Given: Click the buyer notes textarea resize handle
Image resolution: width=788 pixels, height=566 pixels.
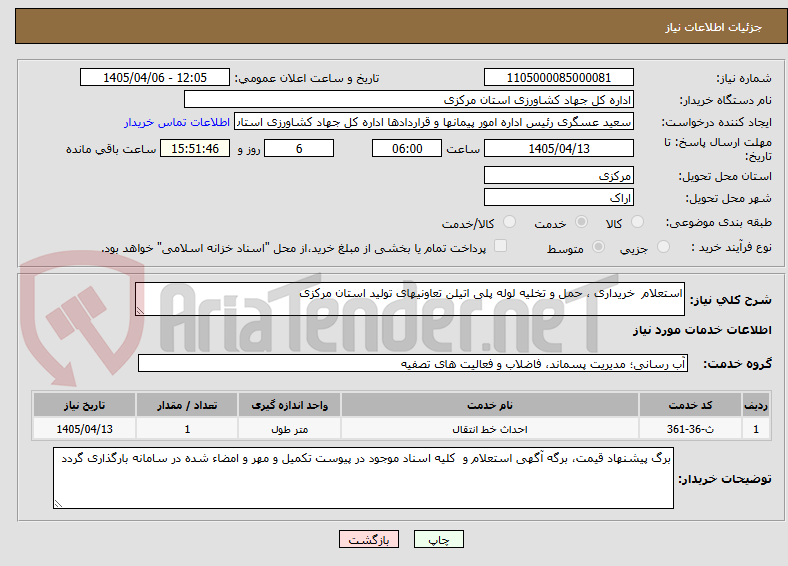Looking at the screenshot, I should (x=58, y=503).
